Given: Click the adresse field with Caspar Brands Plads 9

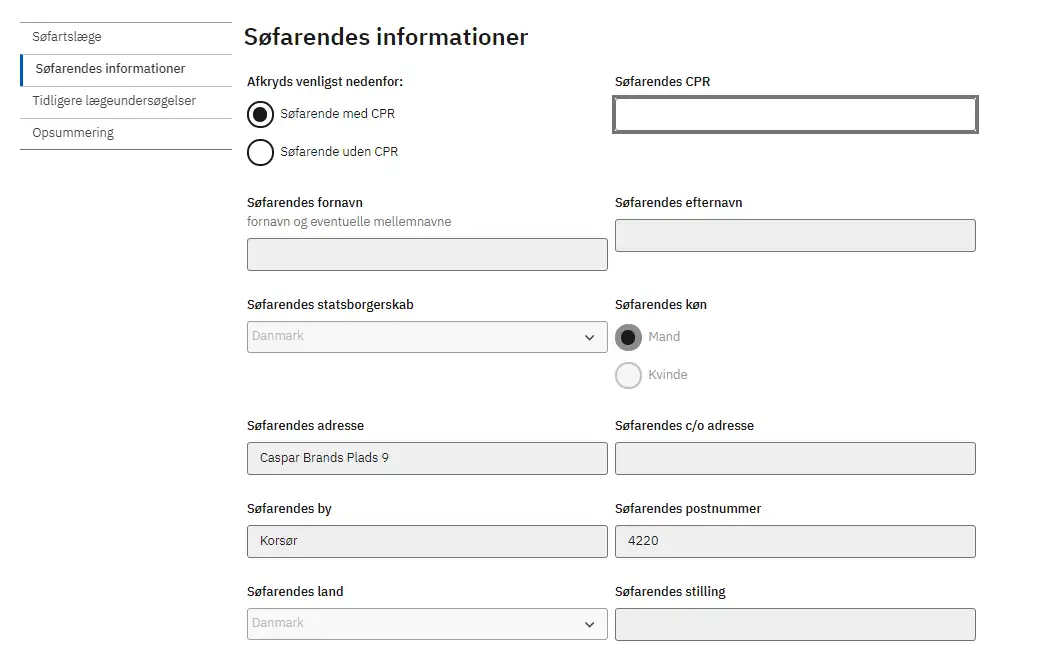Looking at the screenshot, I should click(x=427, y=459).
